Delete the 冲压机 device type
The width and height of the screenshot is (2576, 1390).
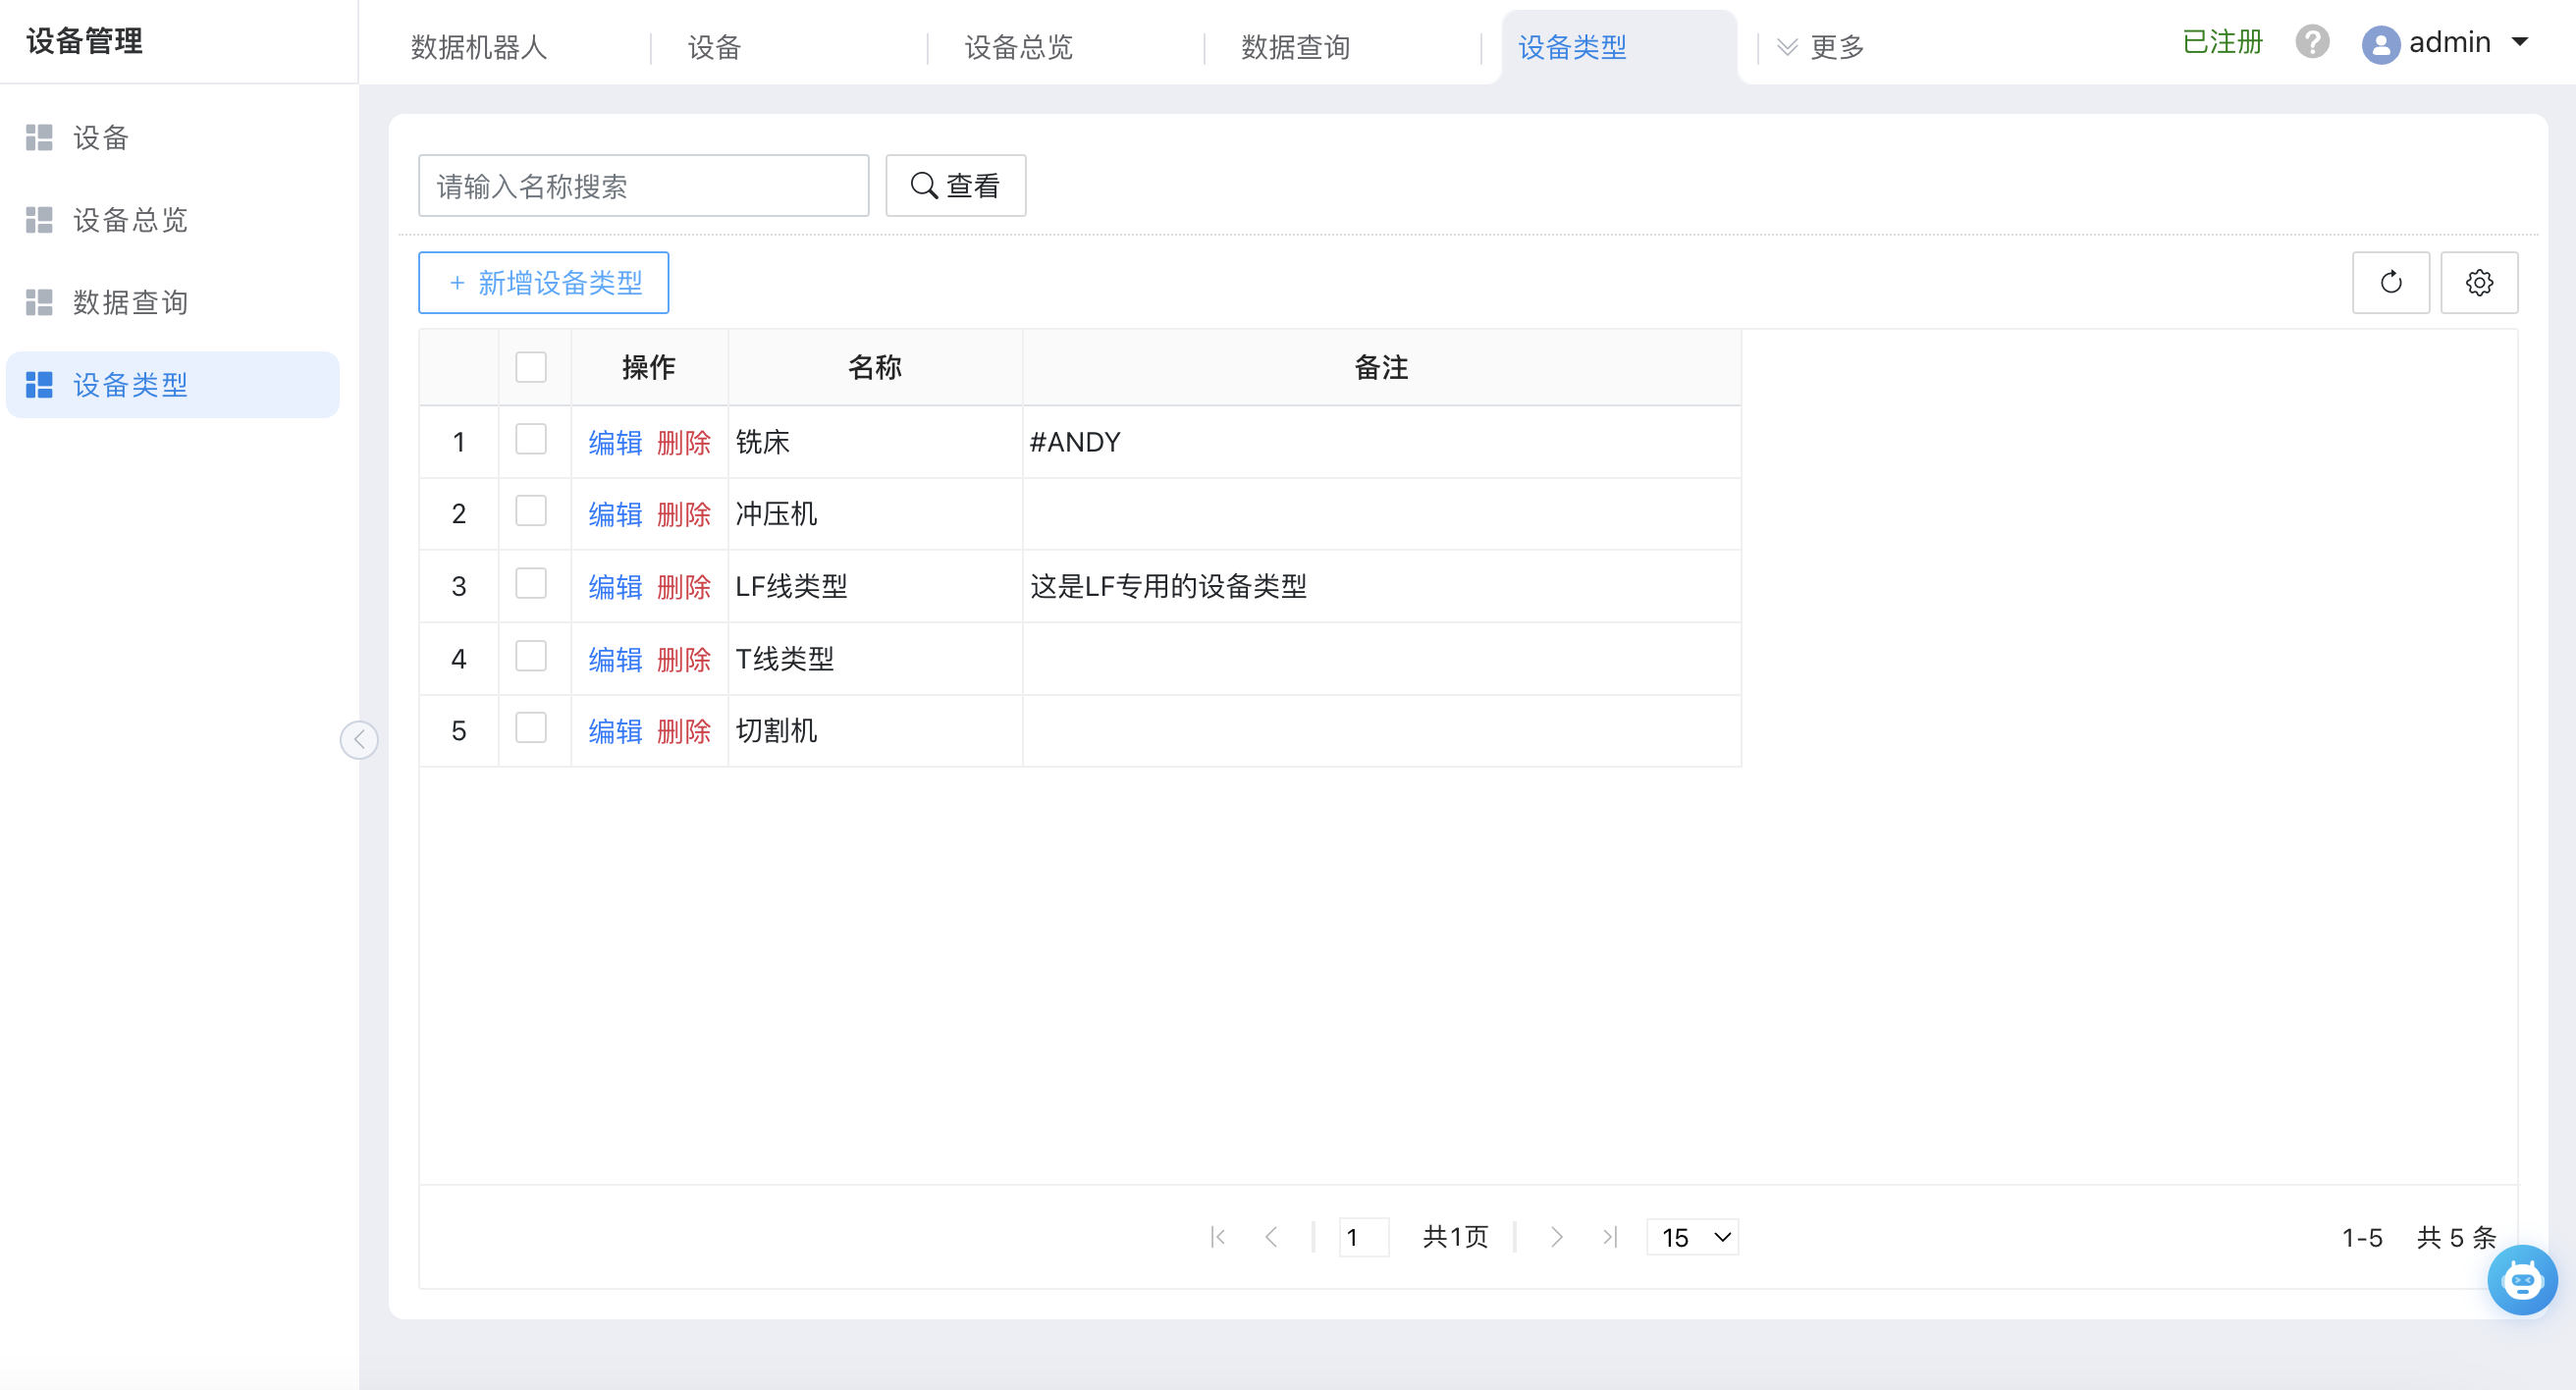click(684, 514)
